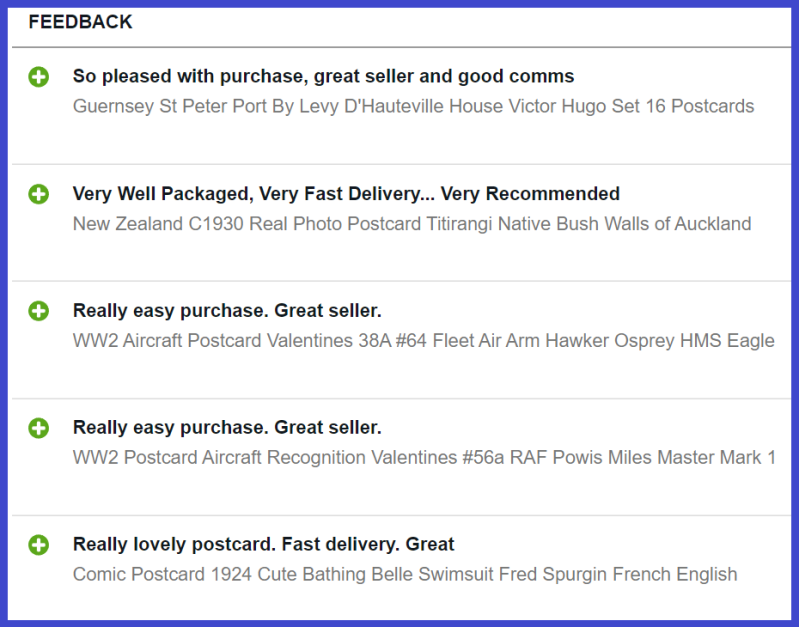
Task: Click the green plus icon beside Comic Postcard feedback
Action: (x=38, y=545)
